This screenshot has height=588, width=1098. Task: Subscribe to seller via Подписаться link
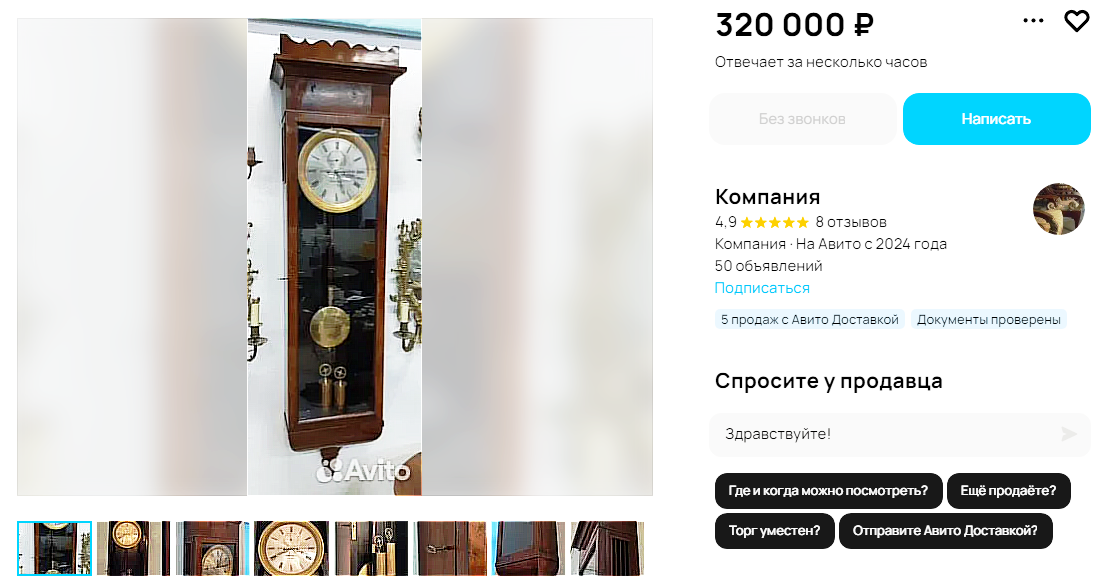coord(762,288)
